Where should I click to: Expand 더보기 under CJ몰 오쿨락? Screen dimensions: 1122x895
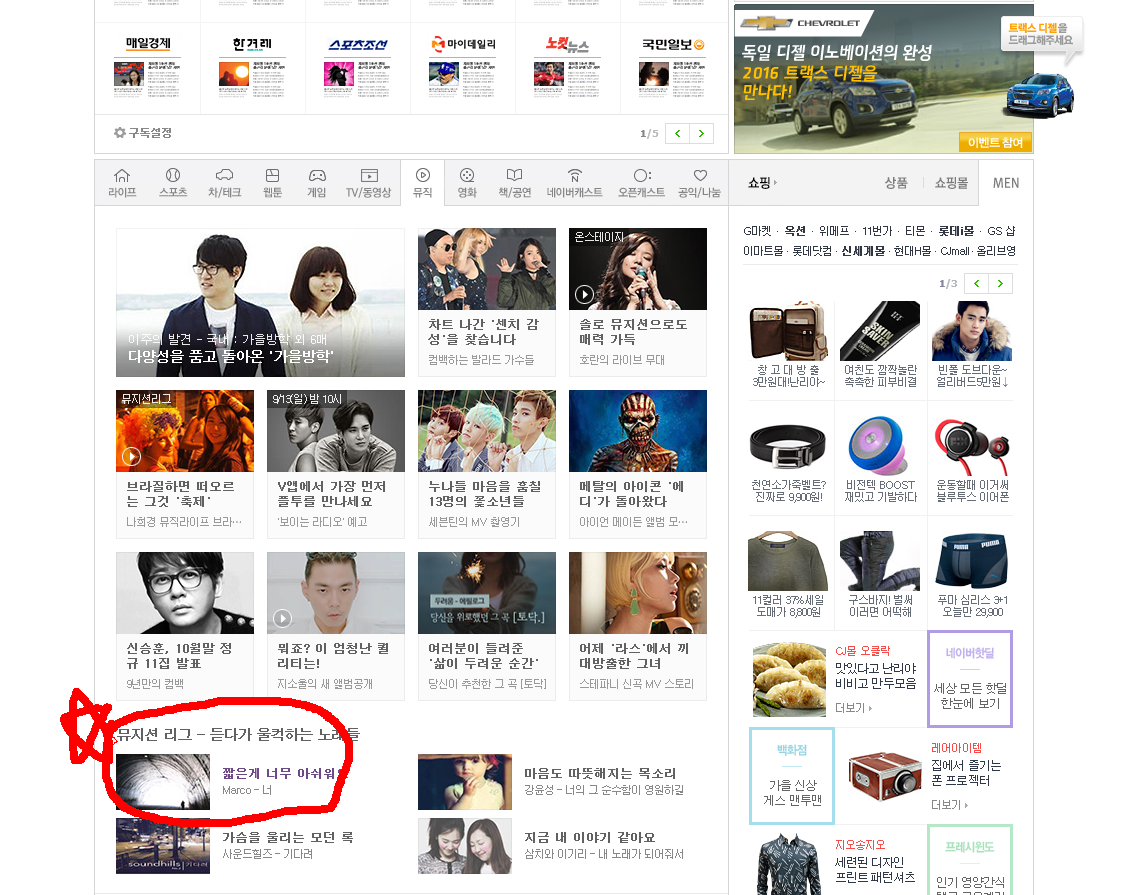point(853,708)
